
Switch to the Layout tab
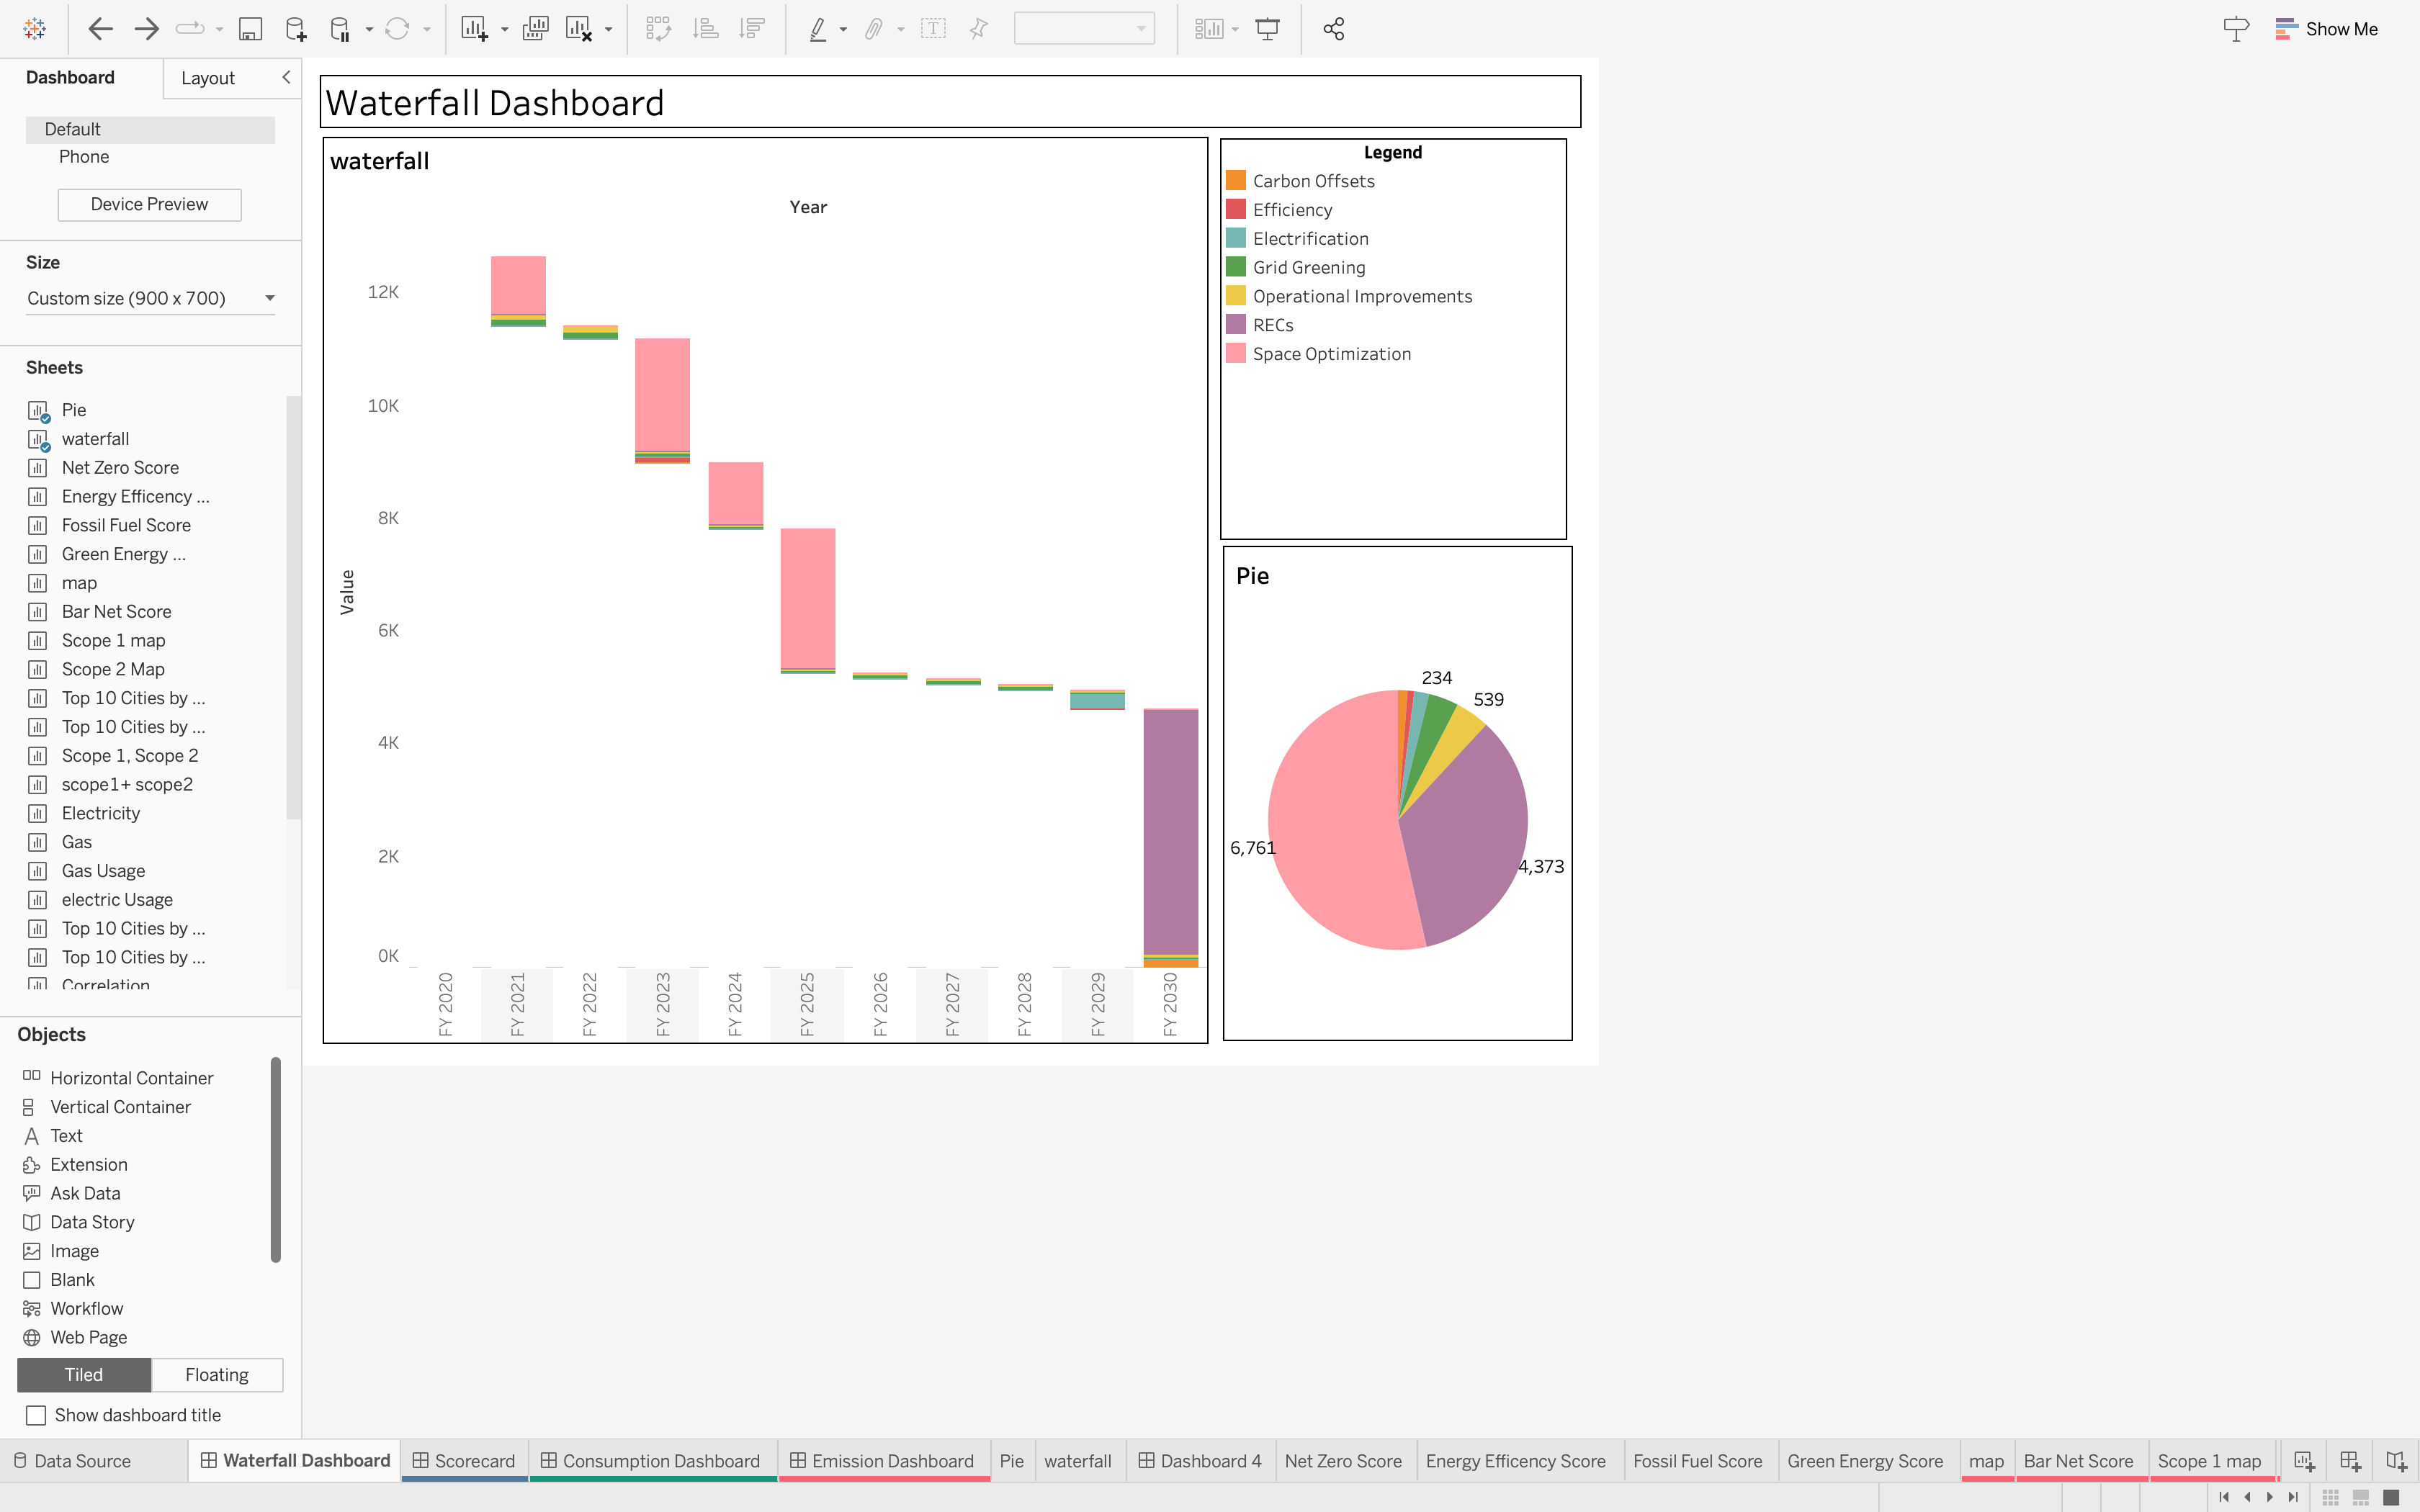click(x=208, y=78)
